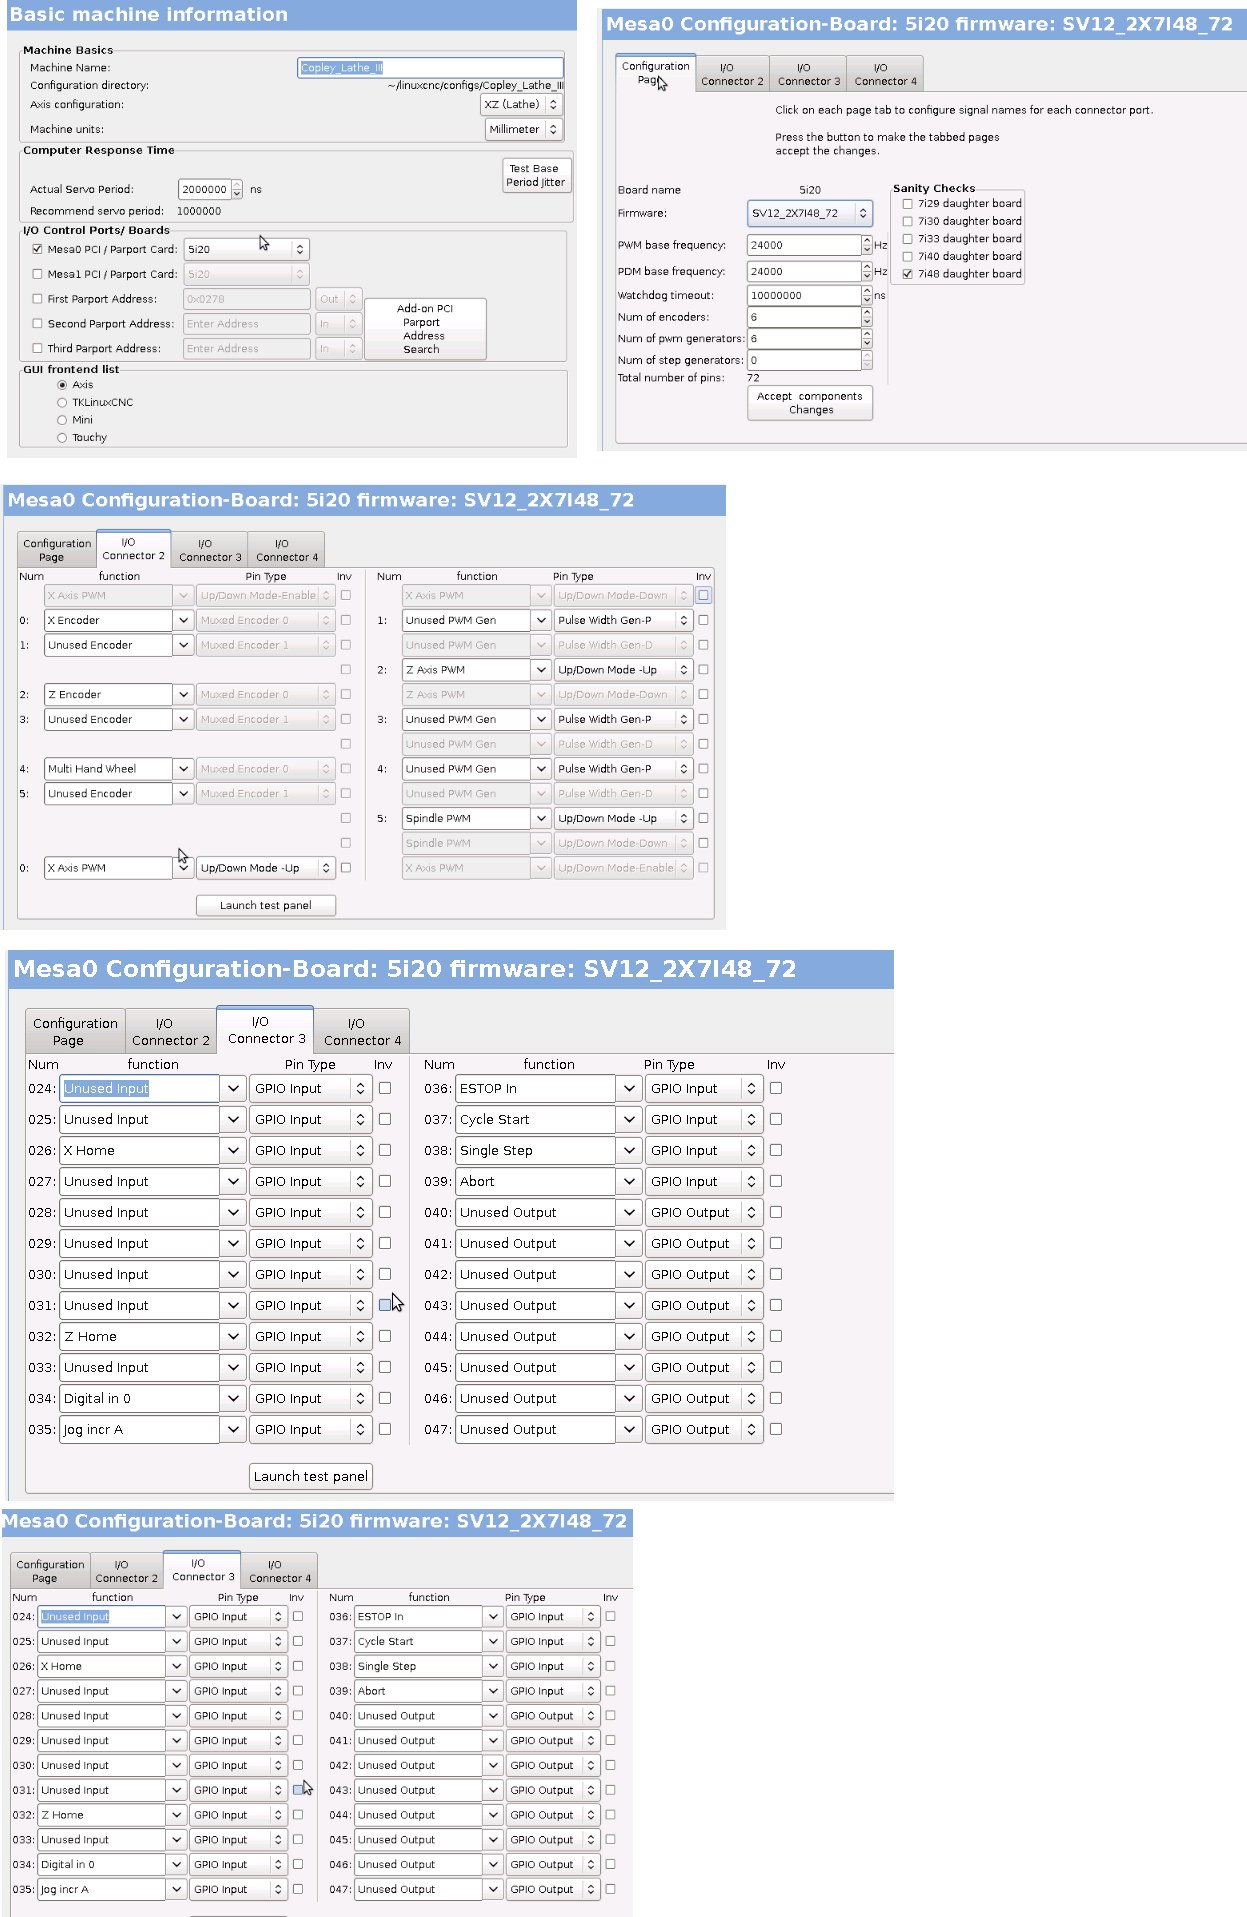Open the enabled Spindle PWM function dropdown
Image resolution: width=1247 pixels, height=1917 pixels.
pos(541,818)
